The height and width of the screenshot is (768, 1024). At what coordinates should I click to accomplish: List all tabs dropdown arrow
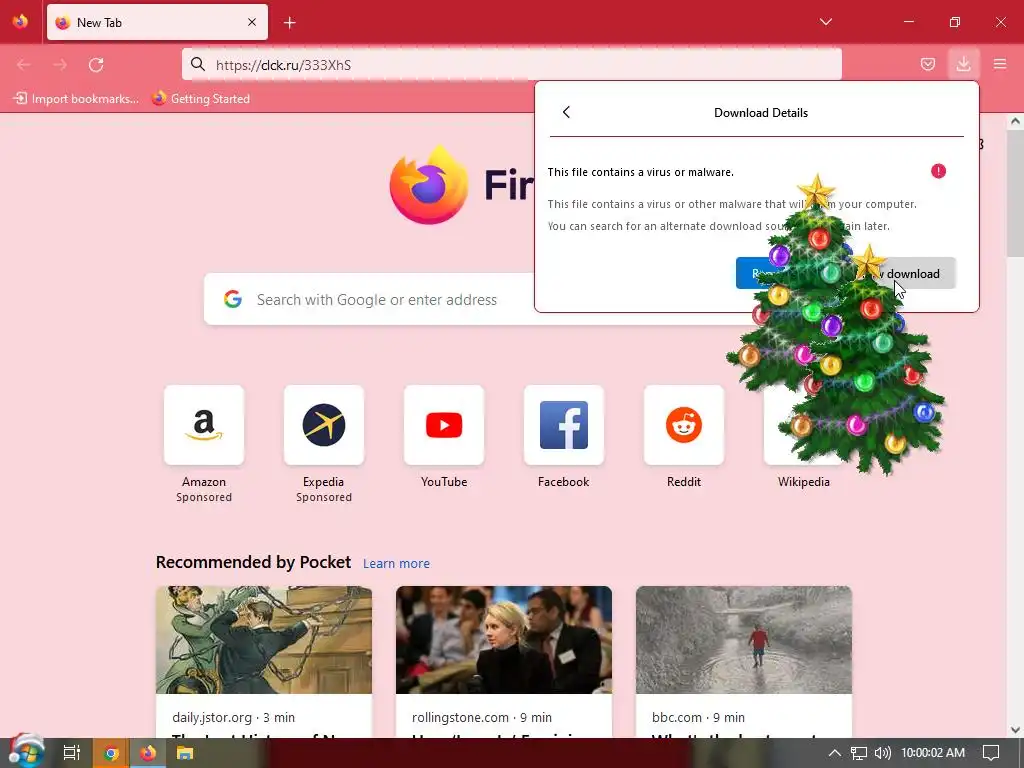[x=825, y=22]
